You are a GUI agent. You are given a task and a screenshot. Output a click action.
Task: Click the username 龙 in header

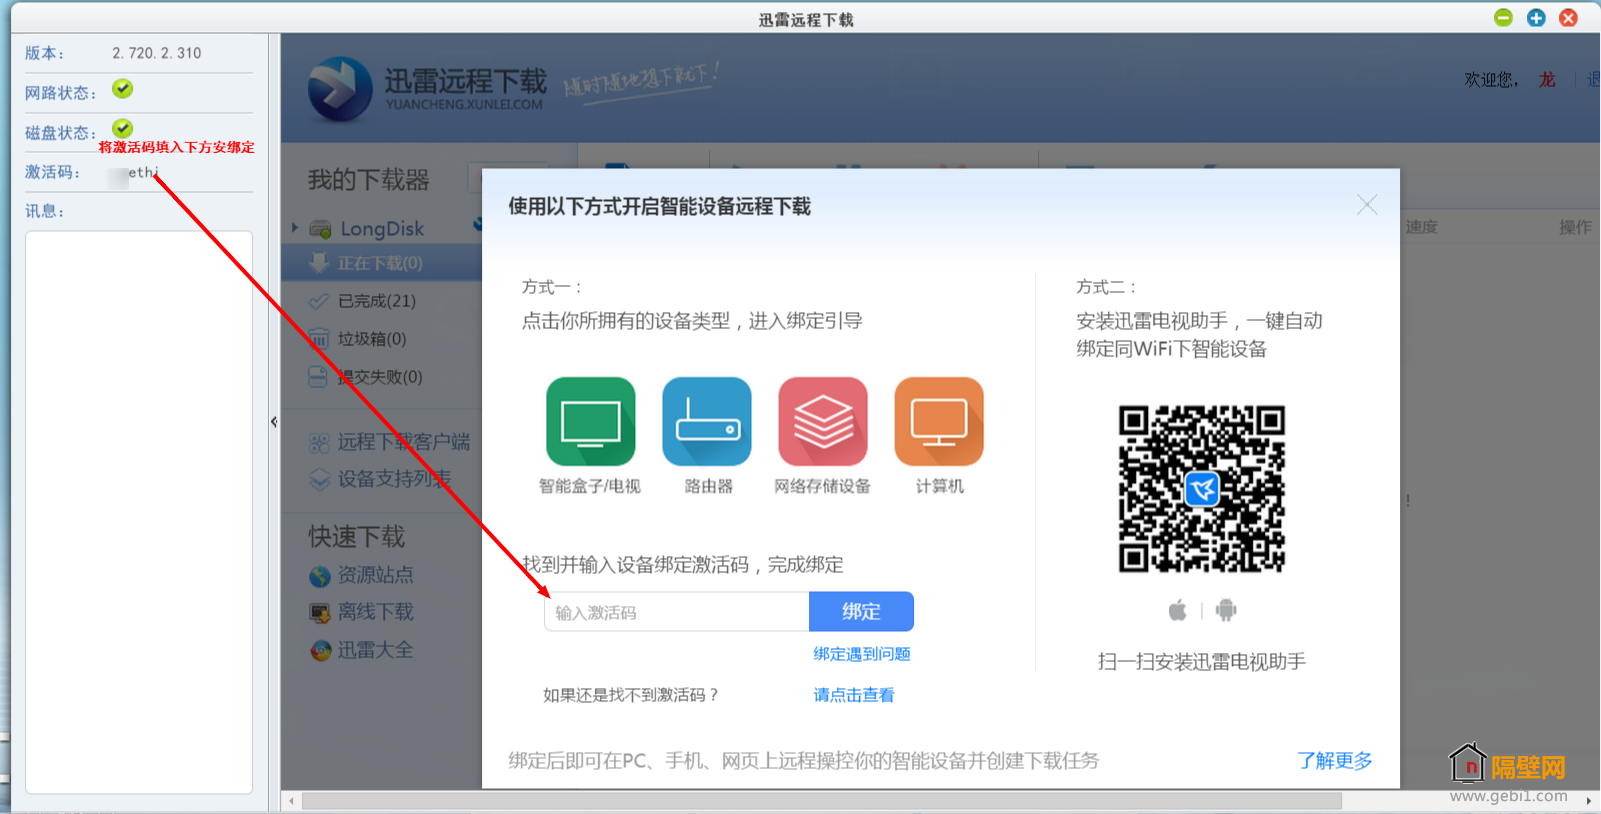click(1547, 80)
